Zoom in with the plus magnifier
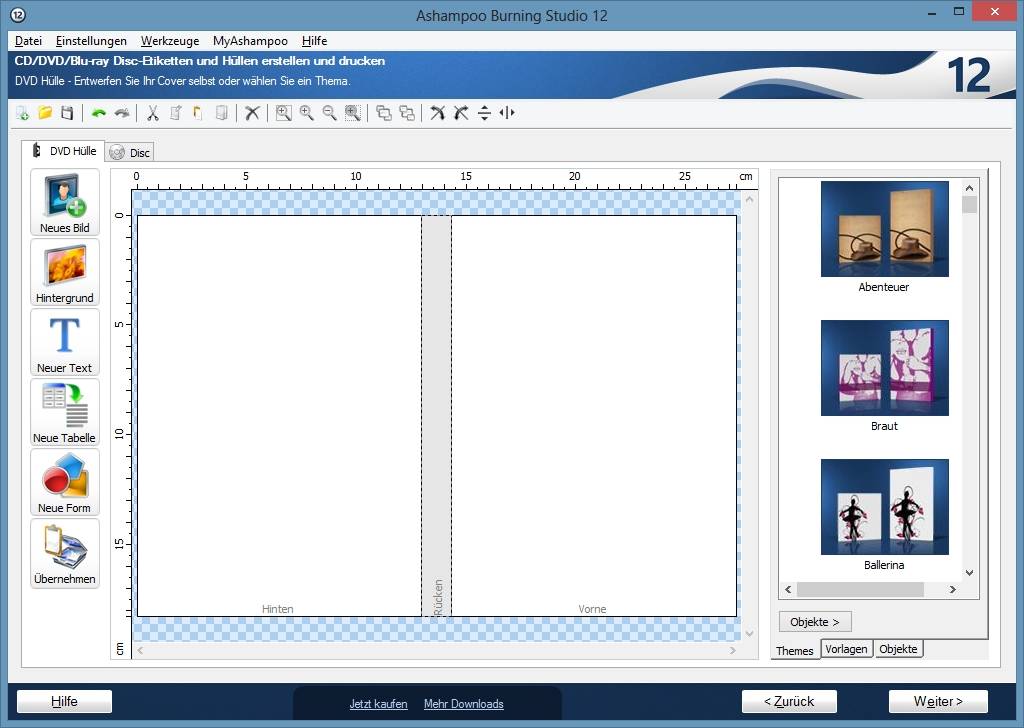 (x=306, y=113)
